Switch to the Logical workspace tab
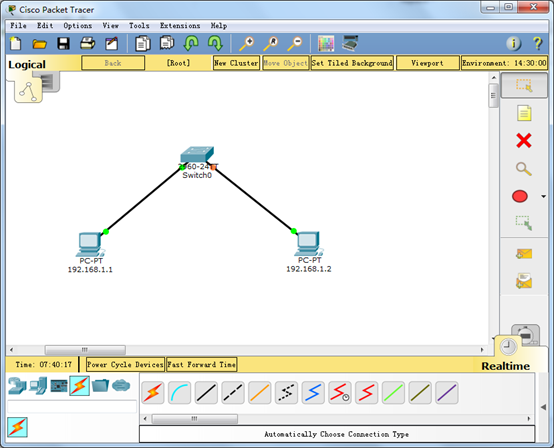 28,90
